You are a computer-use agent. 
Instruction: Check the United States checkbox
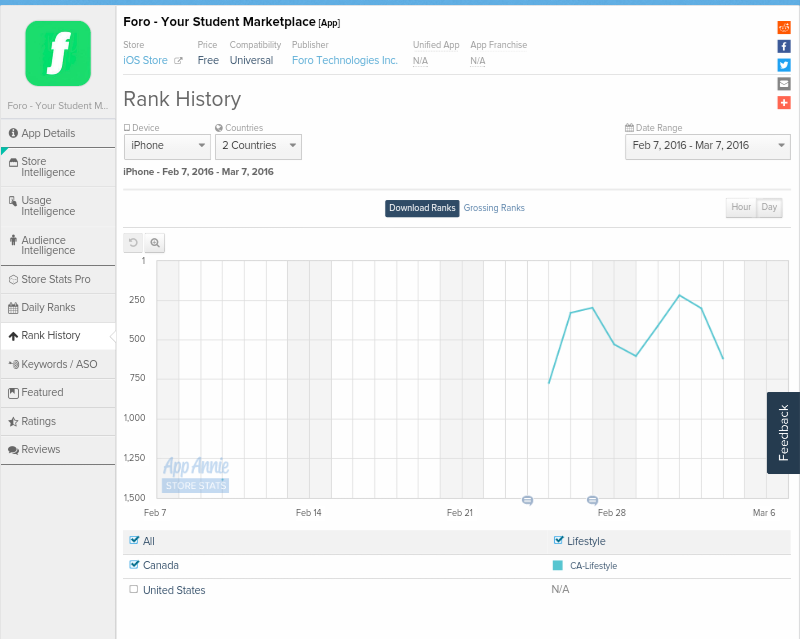[134, 589]
